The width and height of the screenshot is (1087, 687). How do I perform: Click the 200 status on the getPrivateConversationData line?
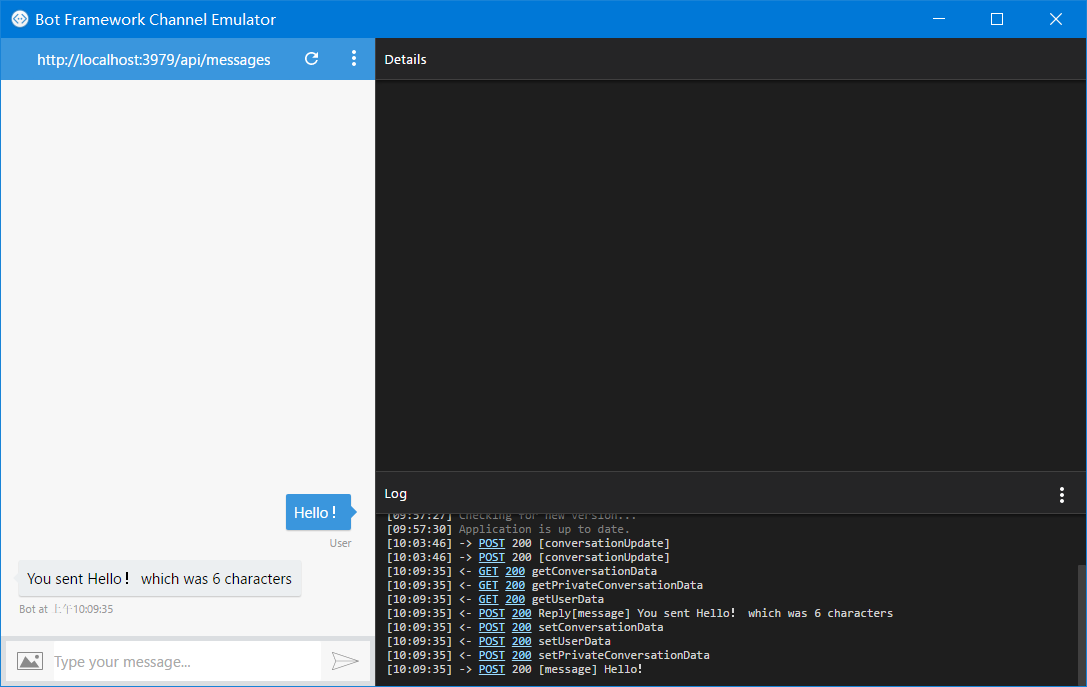click(x=515, y=585)
